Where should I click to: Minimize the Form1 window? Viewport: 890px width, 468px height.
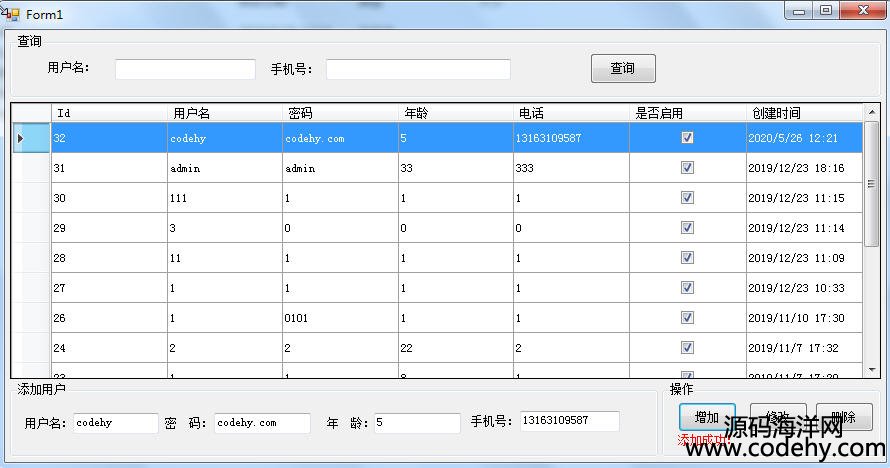pyautogui.click(x=799, y=11)
